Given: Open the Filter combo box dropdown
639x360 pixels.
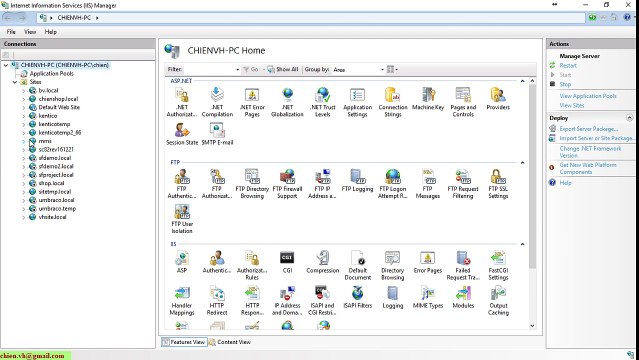Looking at the screenshot, I should tap(237, 70).
